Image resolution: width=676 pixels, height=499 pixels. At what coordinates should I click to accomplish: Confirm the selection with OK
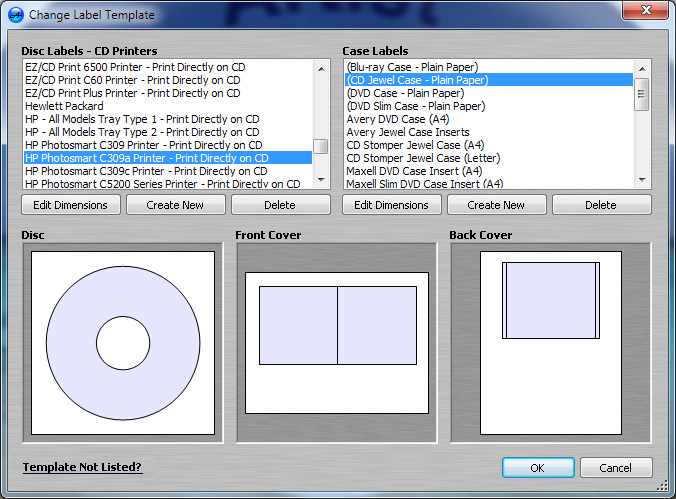(538, 468)
